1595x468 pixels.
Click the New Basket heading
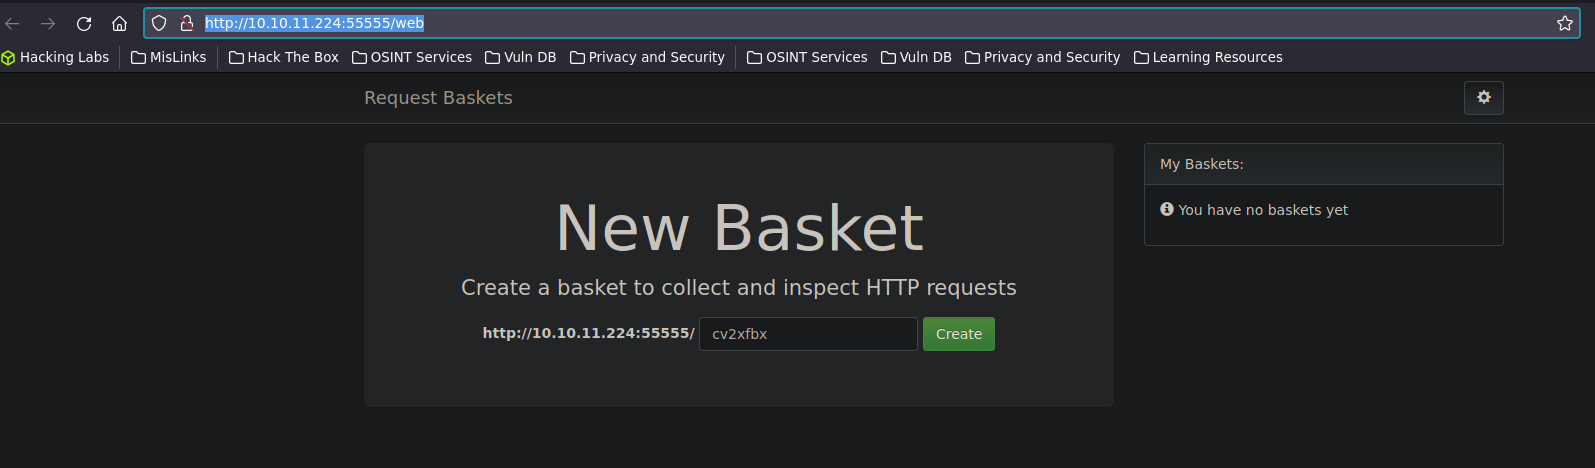[739, 228]
